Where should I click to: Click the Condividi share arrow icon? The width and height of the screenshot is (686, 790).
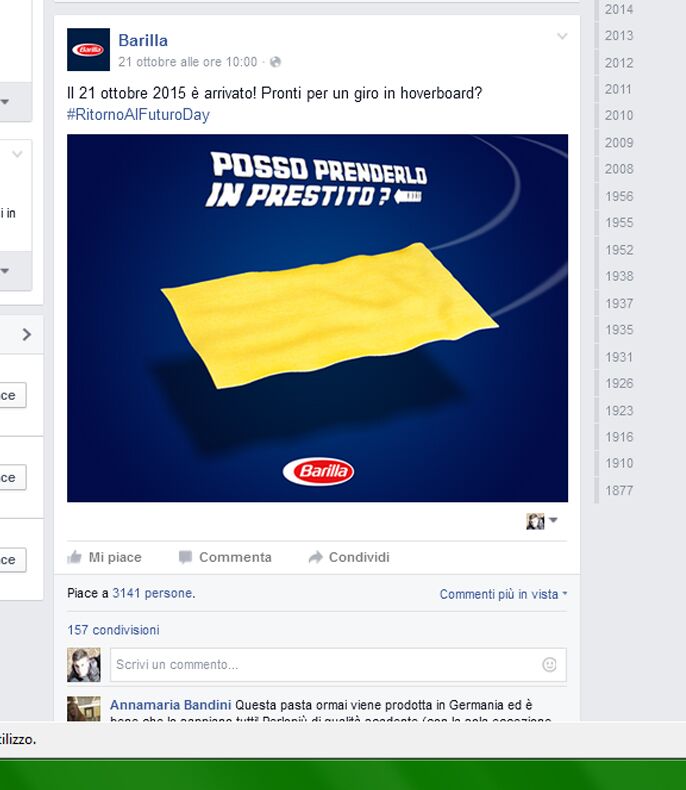click(315, 557)
